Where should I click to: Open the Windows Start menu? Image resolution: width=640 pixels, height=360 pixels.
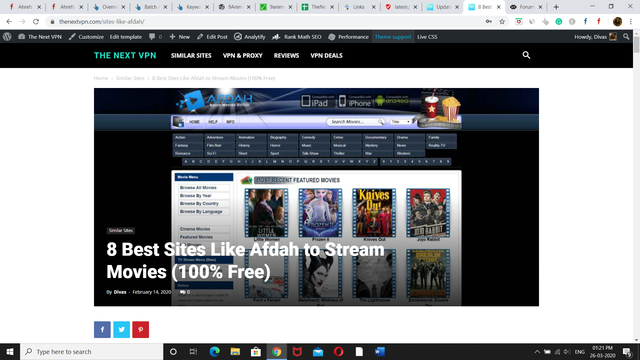tap(10, 351)
